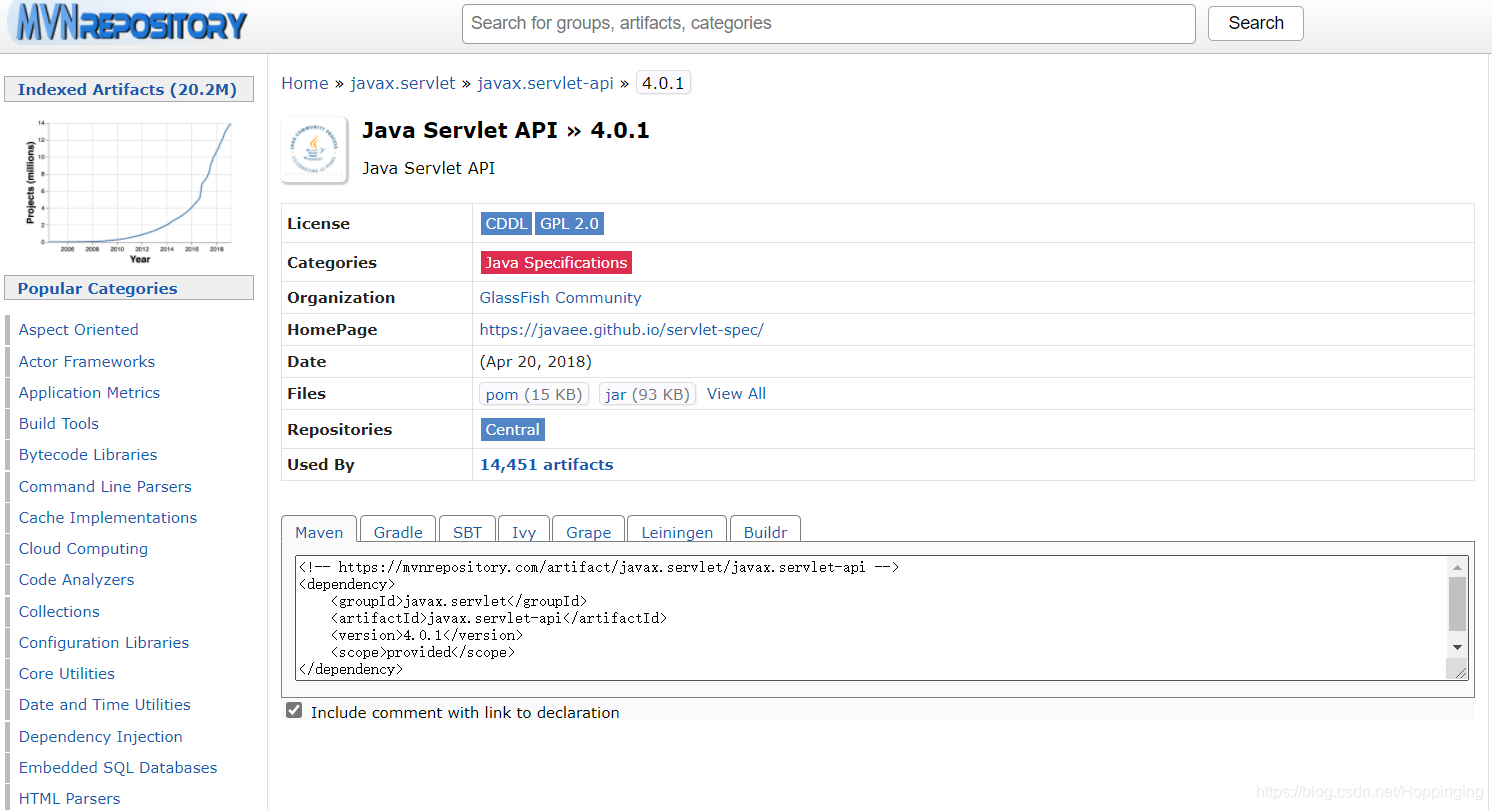Switch to the SBT tab
Image resolution: width=1492 pixels, height=810 pixels.
pos(467,532)
